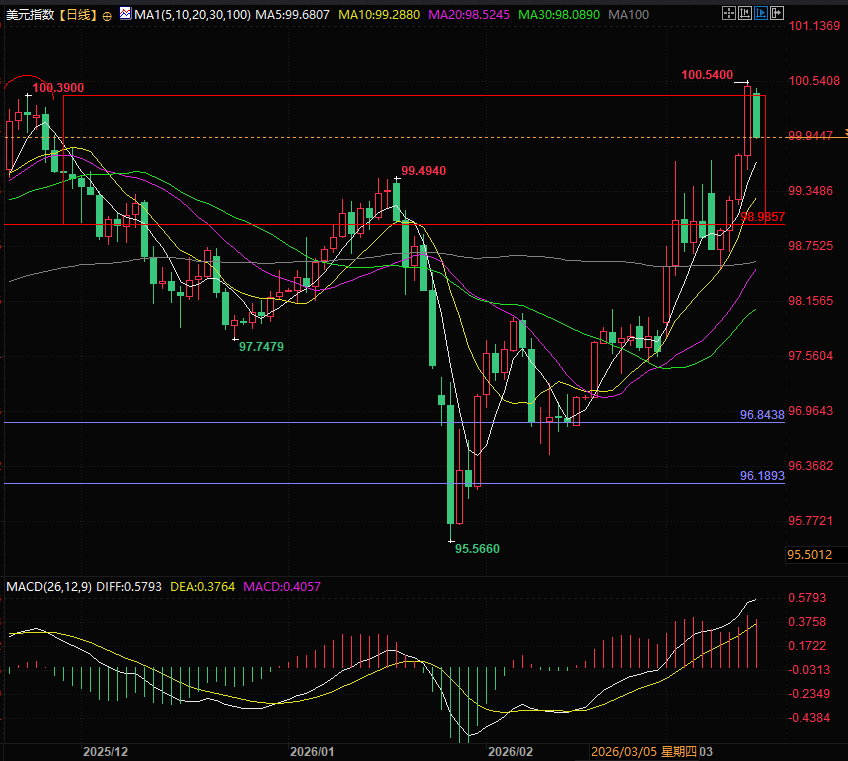Click the 99.3486 axis value

[811, 191]
